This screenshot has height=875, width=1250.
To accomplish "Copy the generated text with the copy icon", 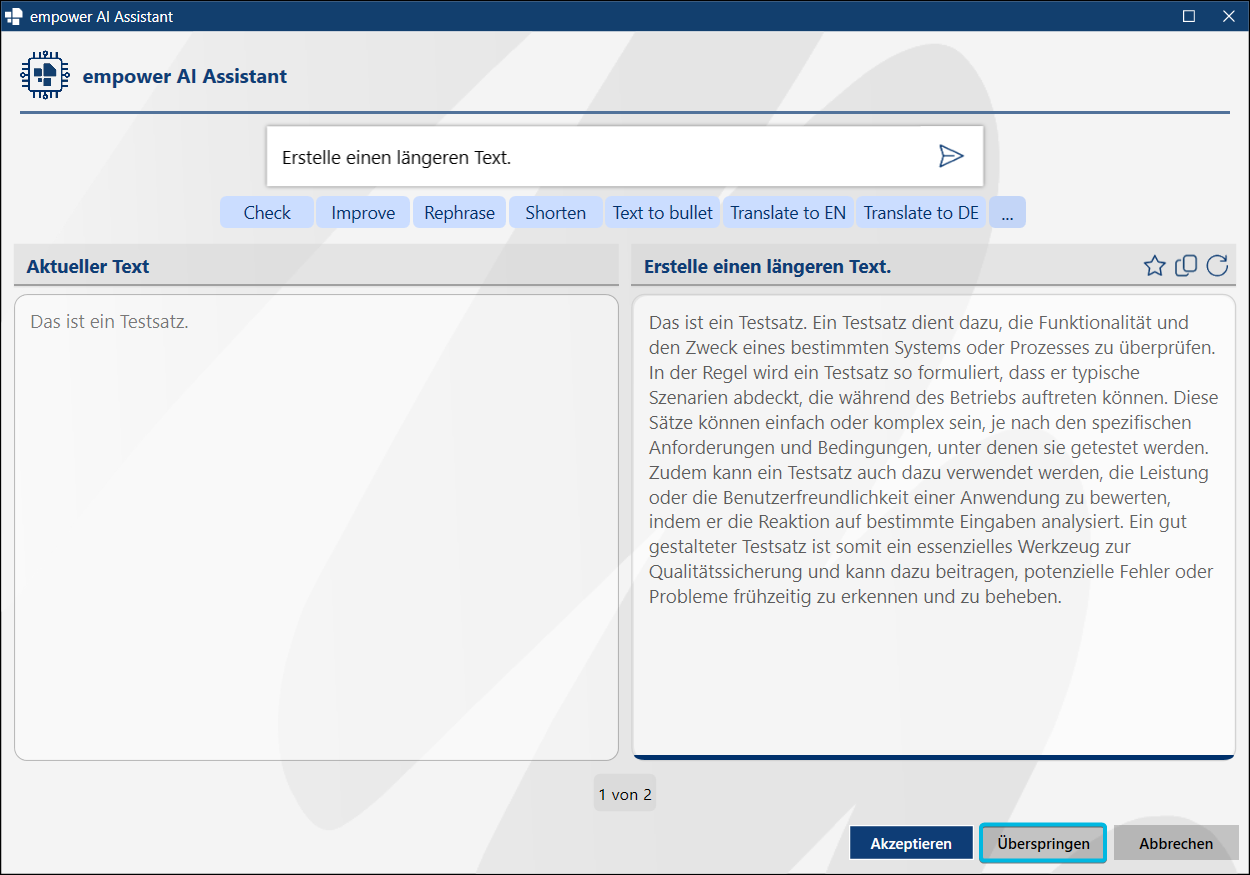I will (x=1186, y=266).
